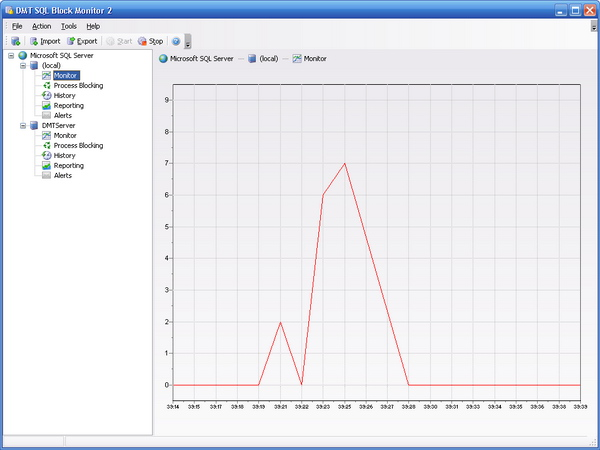
Task: Open Alerts under (local)
Action: (x=63, y=116)
